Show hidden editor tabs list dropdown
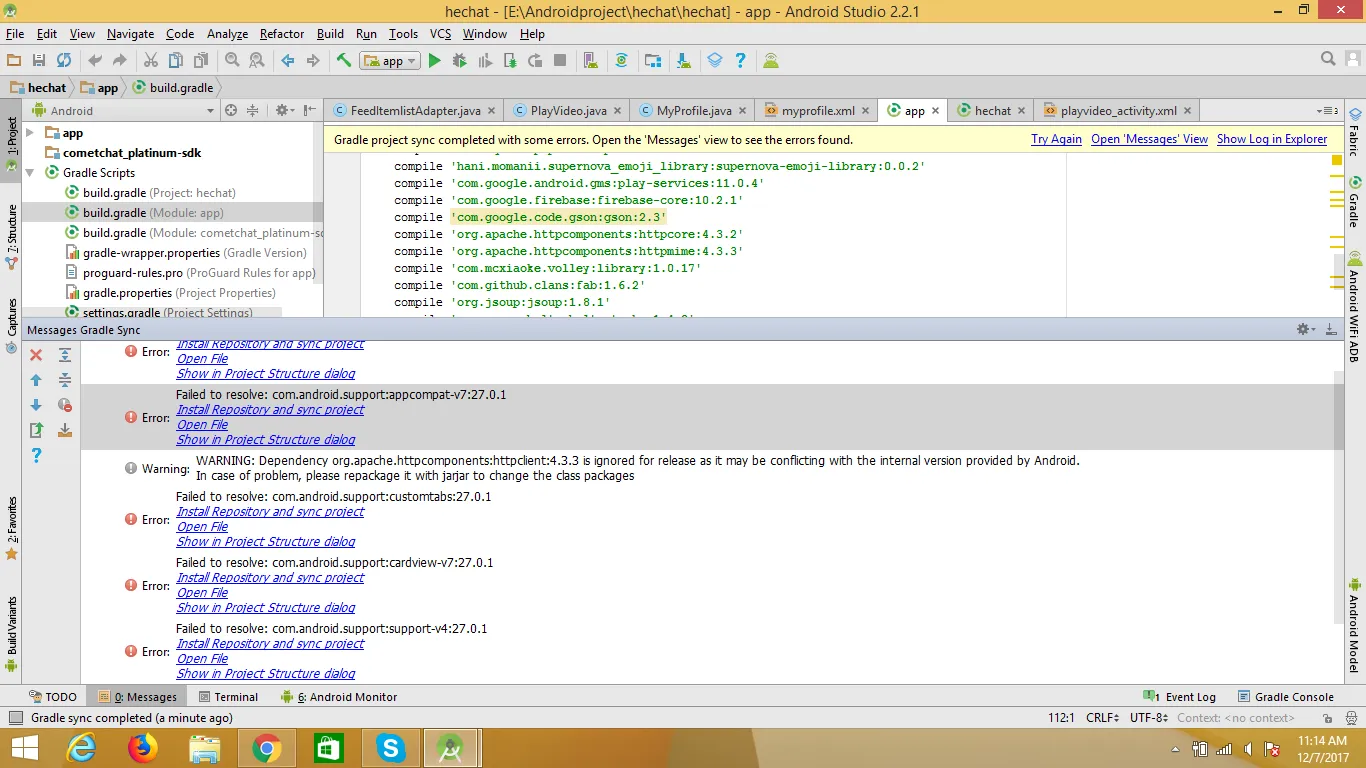The width and height of the screenshot is (1366, 768). 1327,111
